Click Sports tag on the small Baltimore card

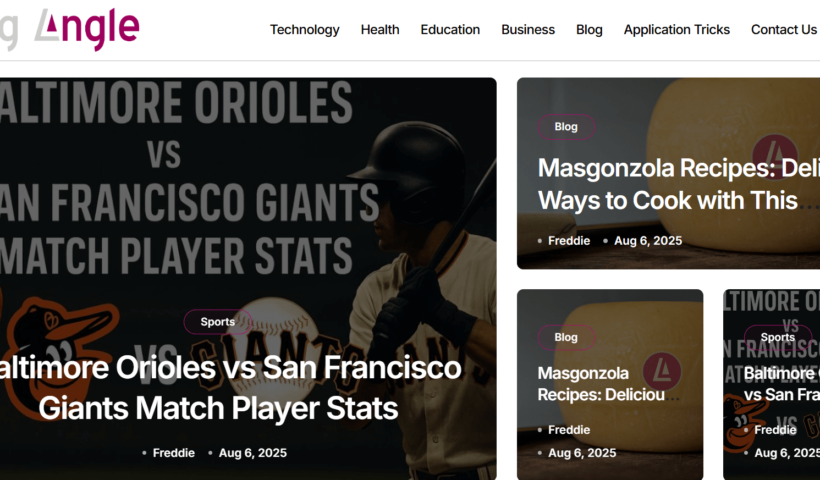pyautogui.click(x=778, y=337)
